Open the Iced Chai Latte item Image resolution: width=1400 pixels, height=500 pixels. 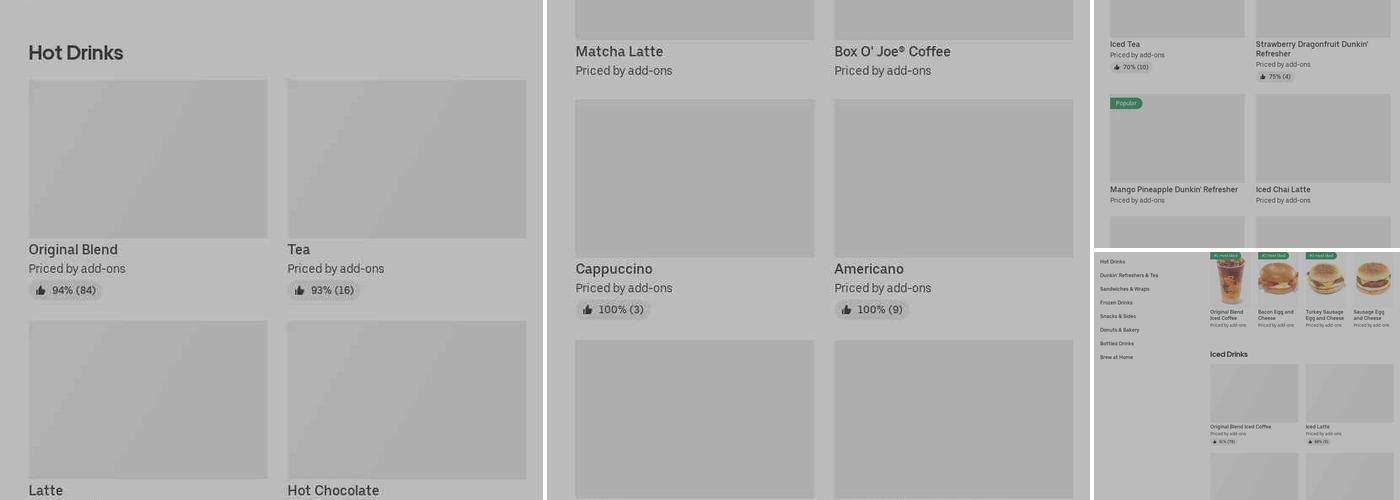(1283, 189)
